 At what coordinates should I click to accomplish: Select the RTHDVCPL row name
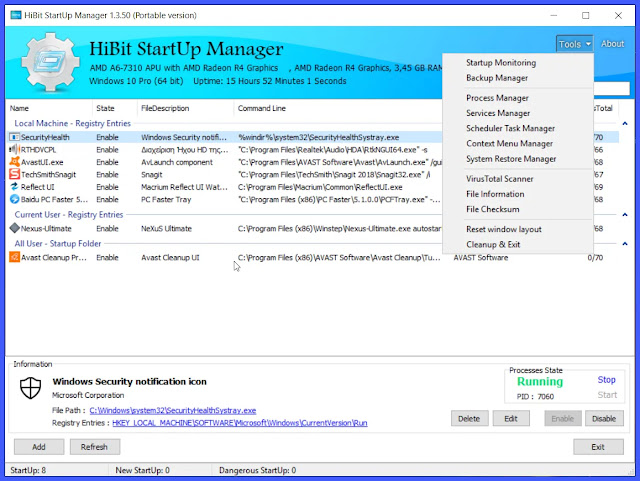pos(38,149)
